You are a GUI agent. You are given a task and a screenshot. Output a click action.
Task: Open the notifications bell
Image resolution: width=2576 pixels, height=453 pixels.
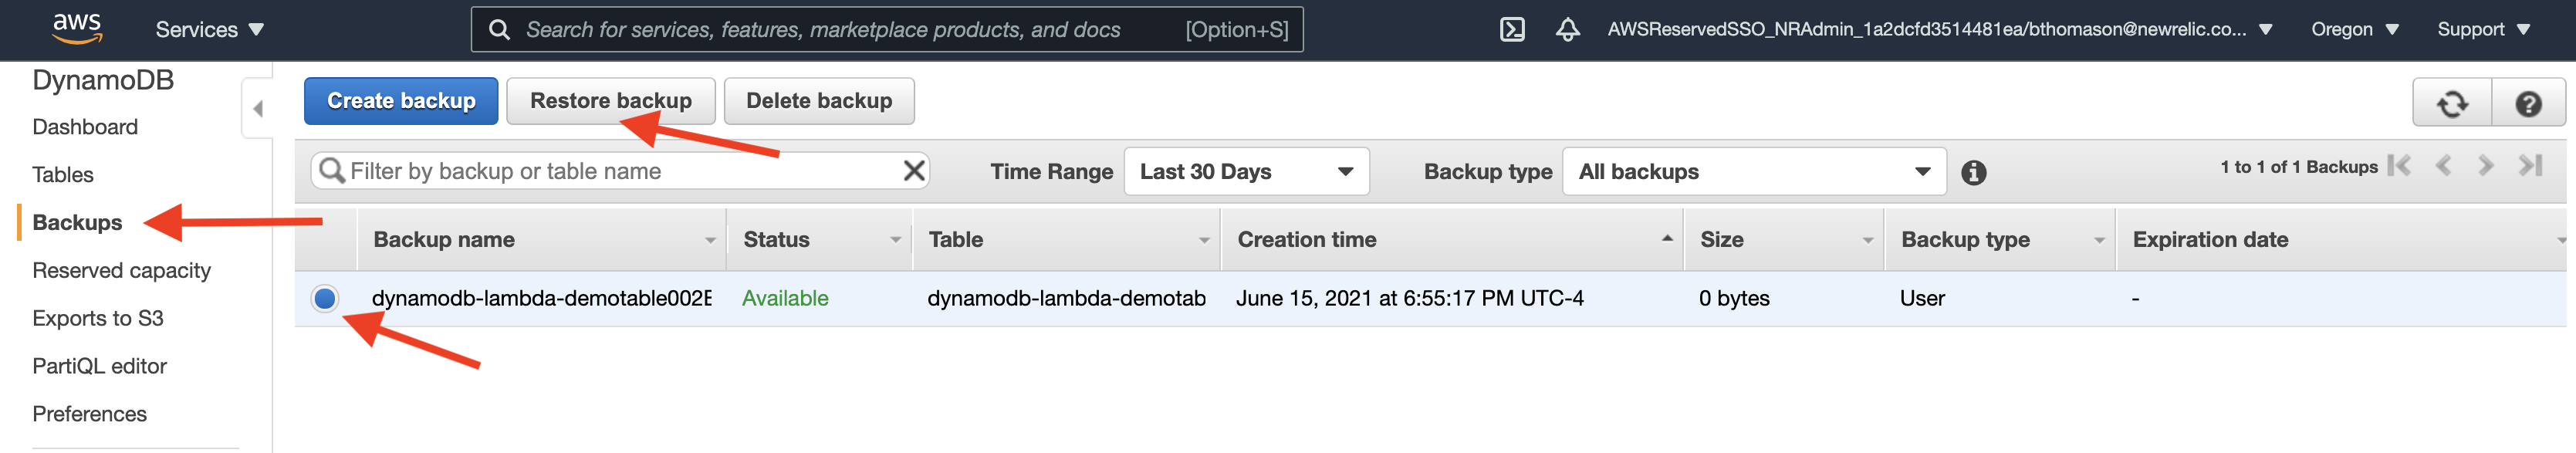(1567, 30)
